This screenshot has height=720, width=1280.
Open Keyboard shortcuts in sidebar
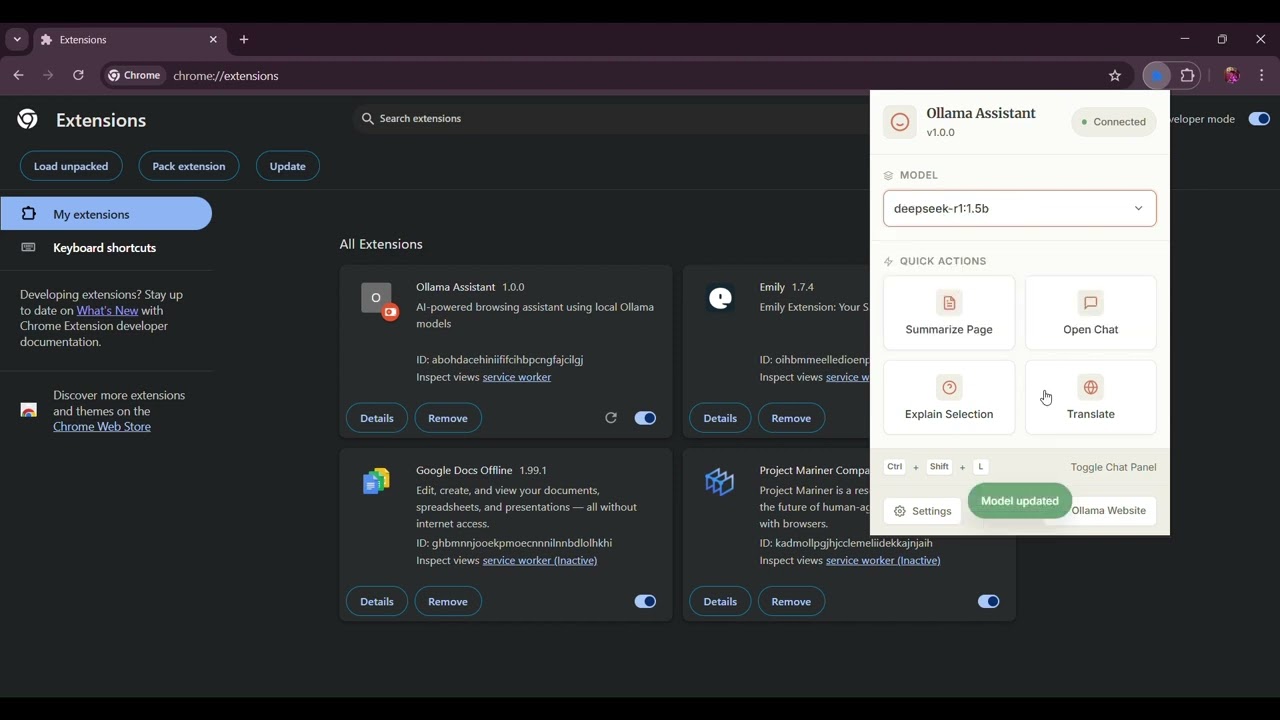click(x=106, y=248)
